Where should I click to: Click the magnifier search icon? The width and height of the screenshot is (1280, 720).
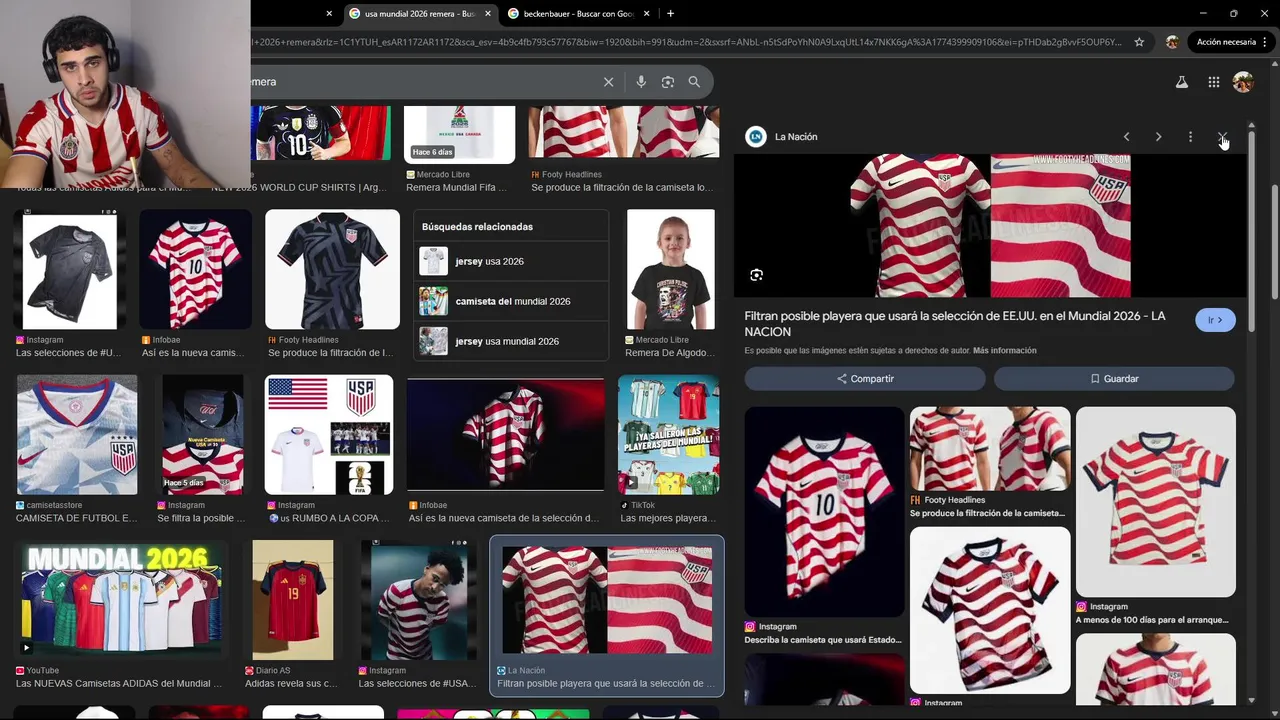[694, 82]
